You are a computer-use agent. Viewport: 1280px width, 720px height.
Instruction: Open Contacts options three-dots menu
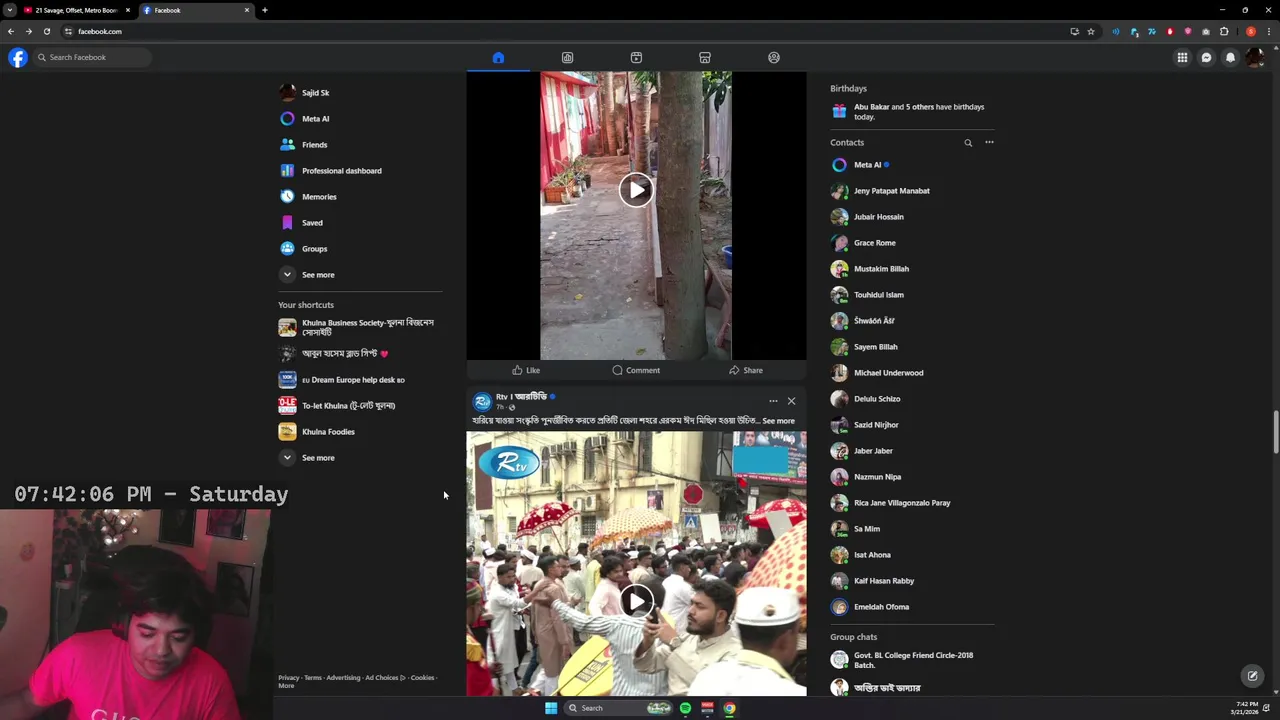(989, 142)
